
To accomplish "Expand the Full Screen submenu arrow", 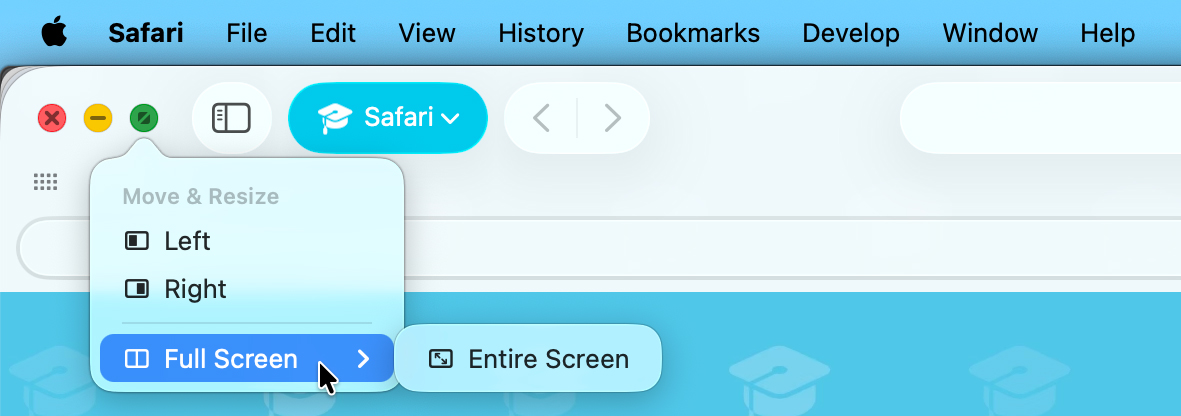I will [364, 358].
